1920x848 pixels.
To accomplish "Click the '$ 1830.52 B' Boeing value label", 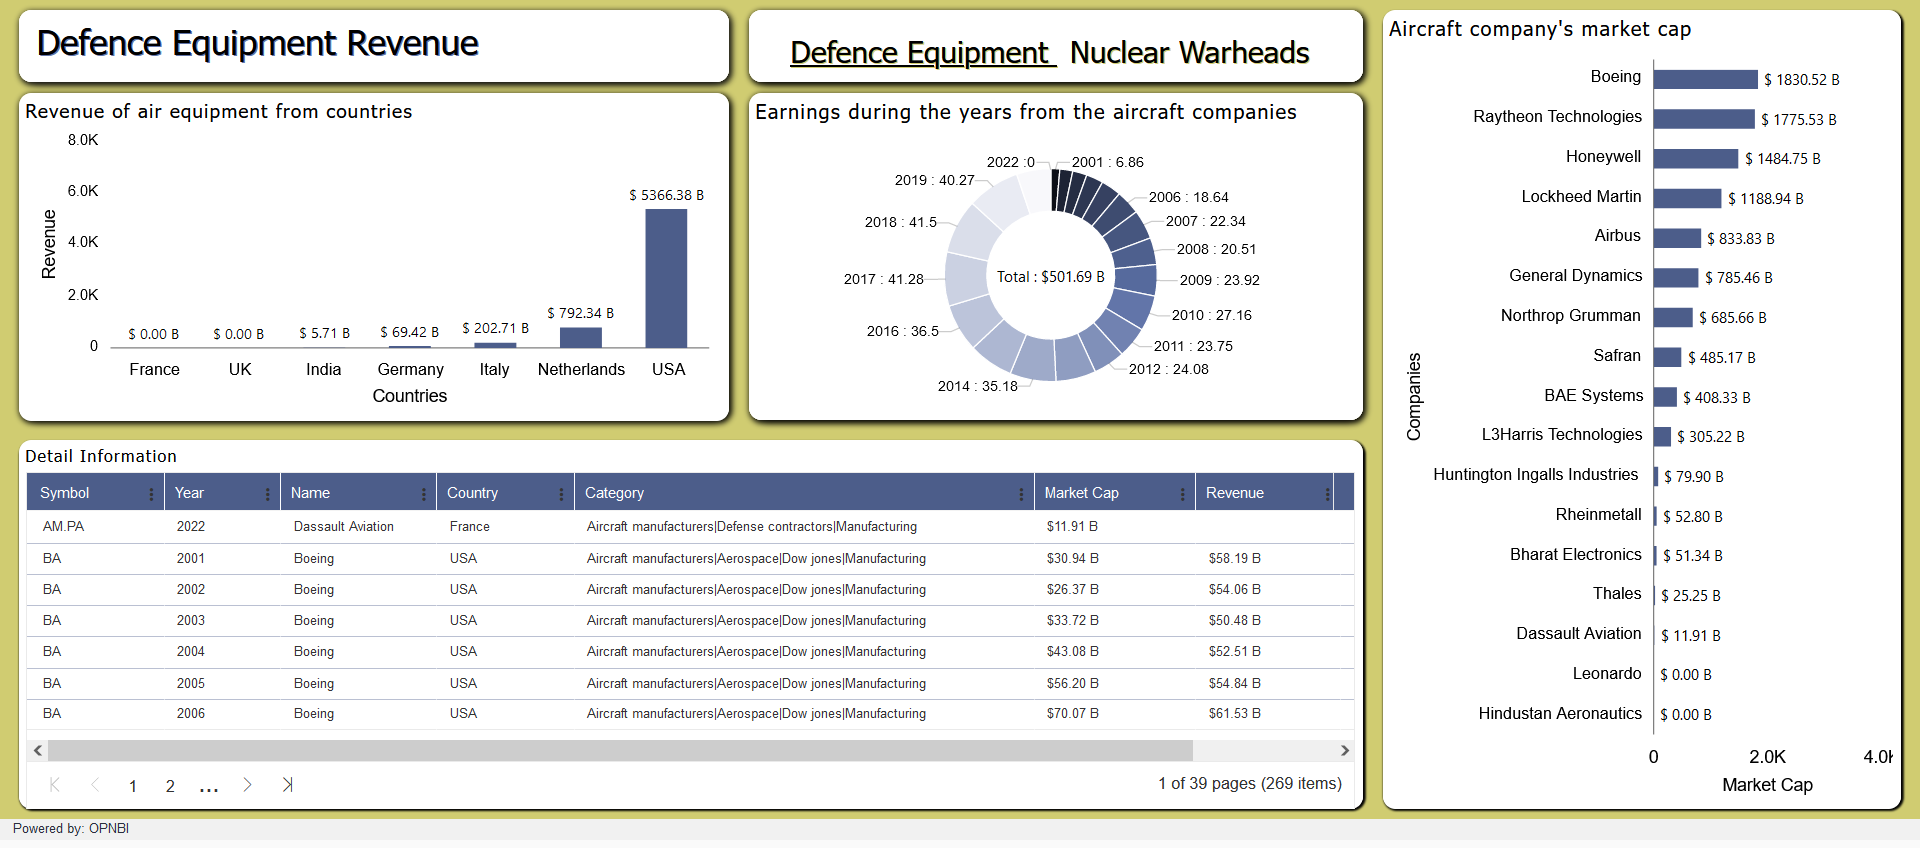I will [1801, 80].
